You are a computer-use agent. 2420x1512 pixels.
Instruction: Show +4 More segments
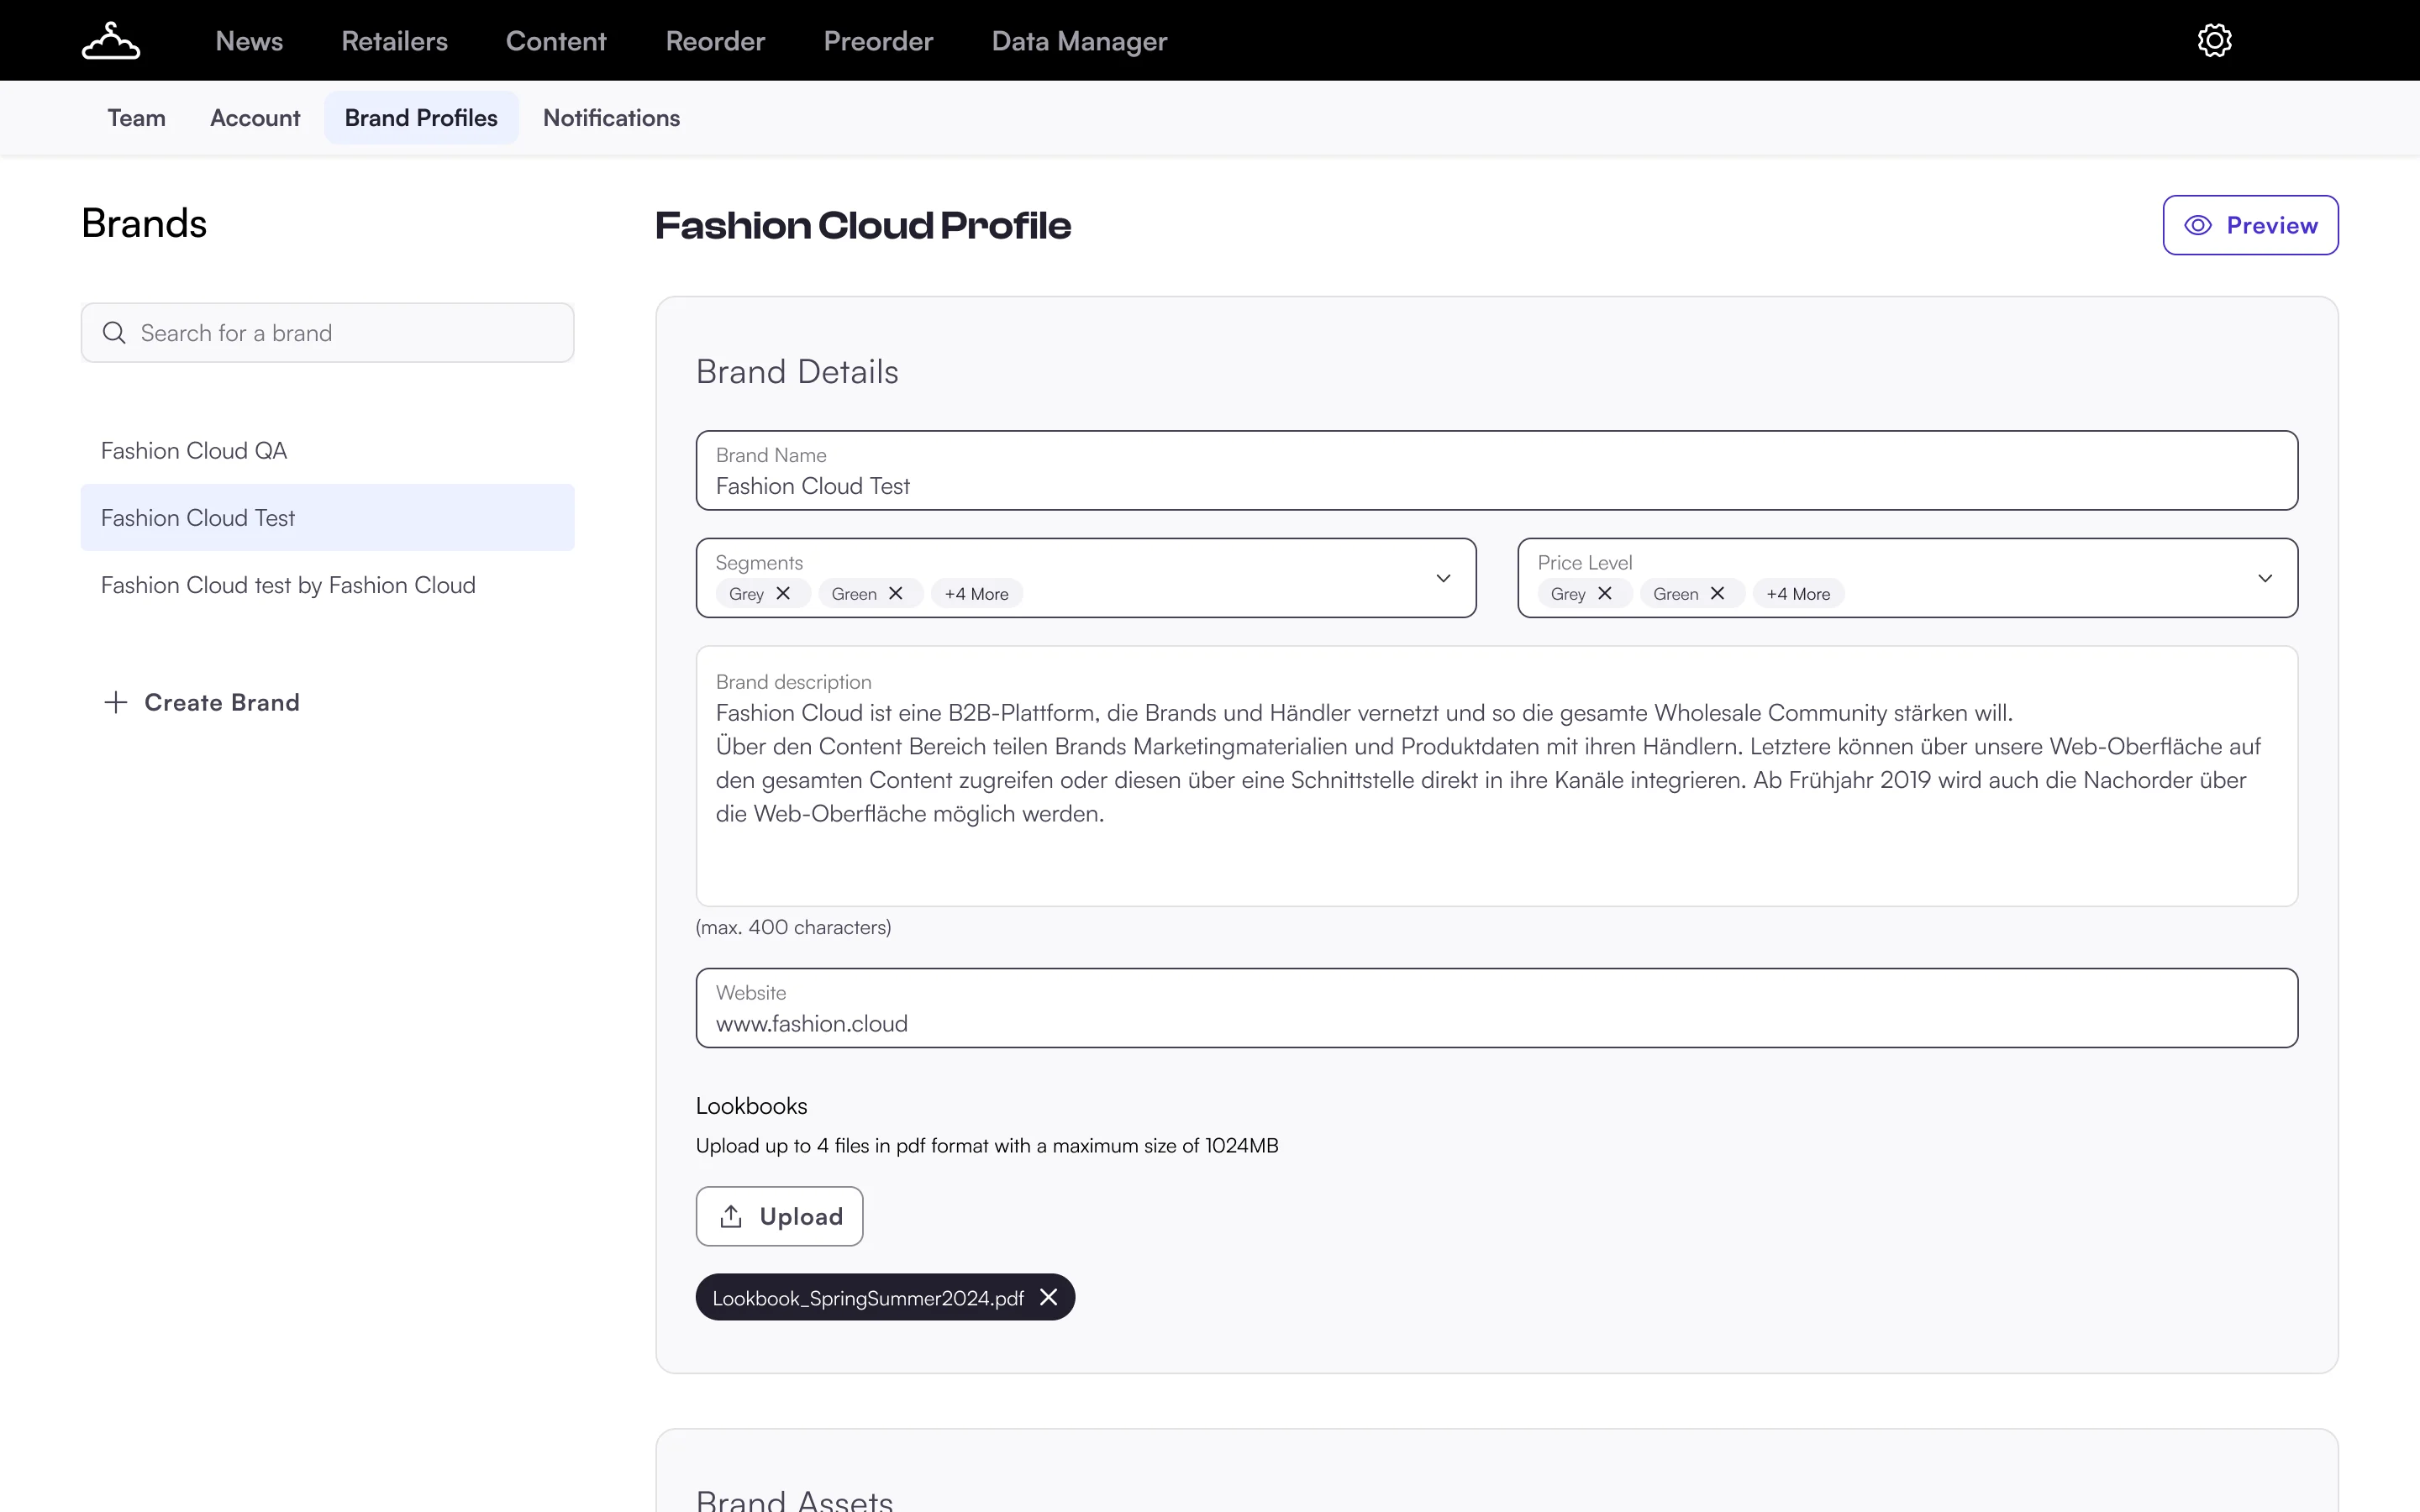tap(976, 594)
